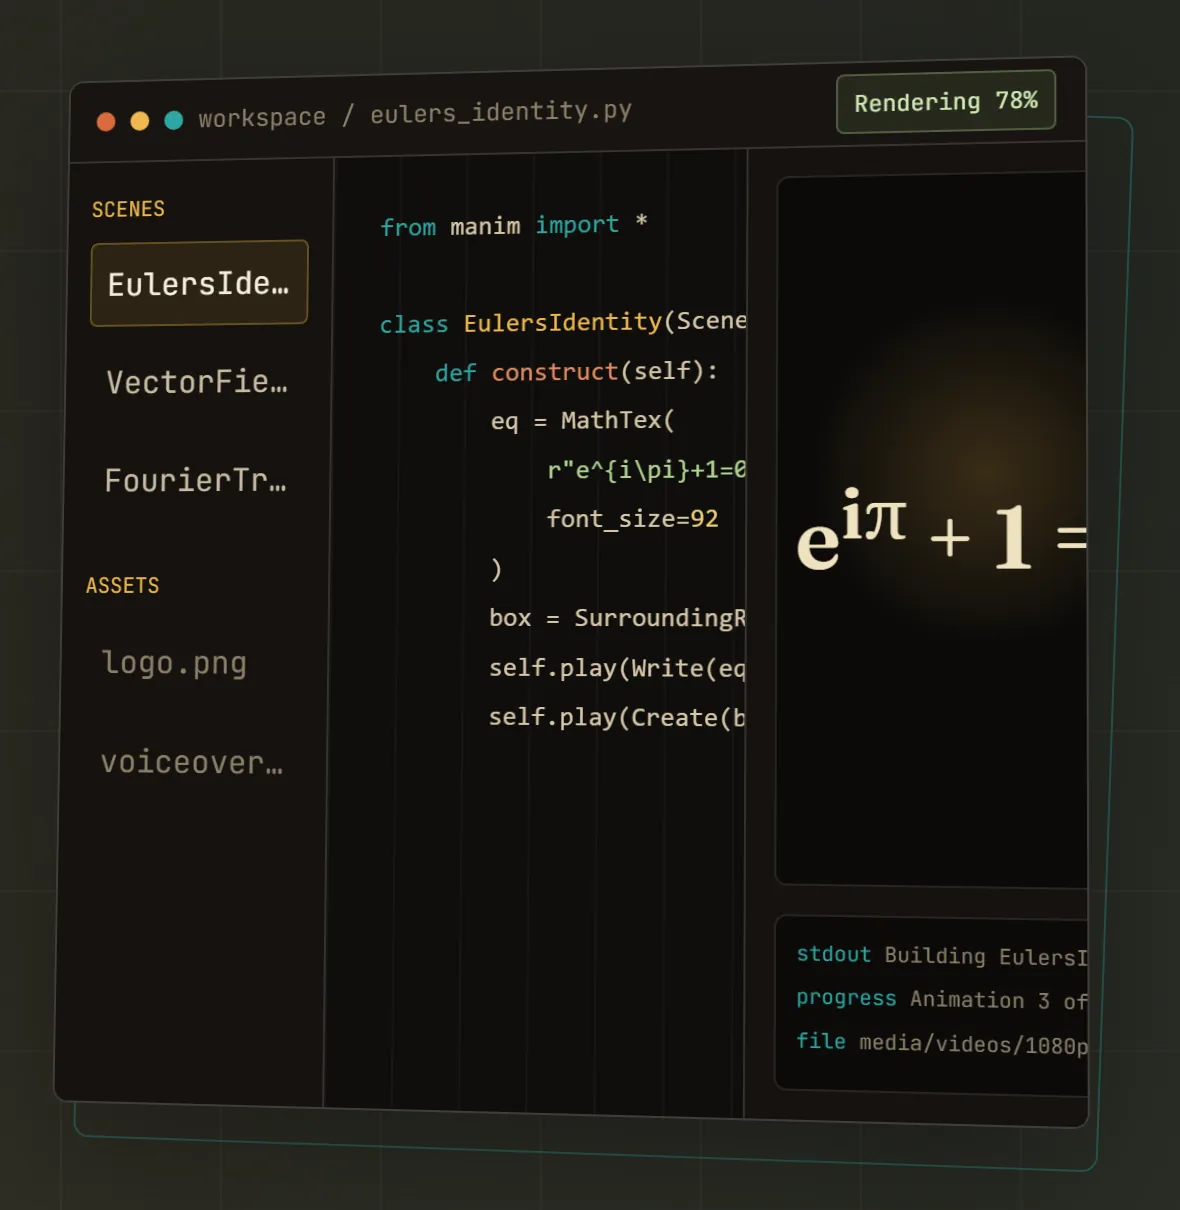Click the red close window dot

point(106,122)
